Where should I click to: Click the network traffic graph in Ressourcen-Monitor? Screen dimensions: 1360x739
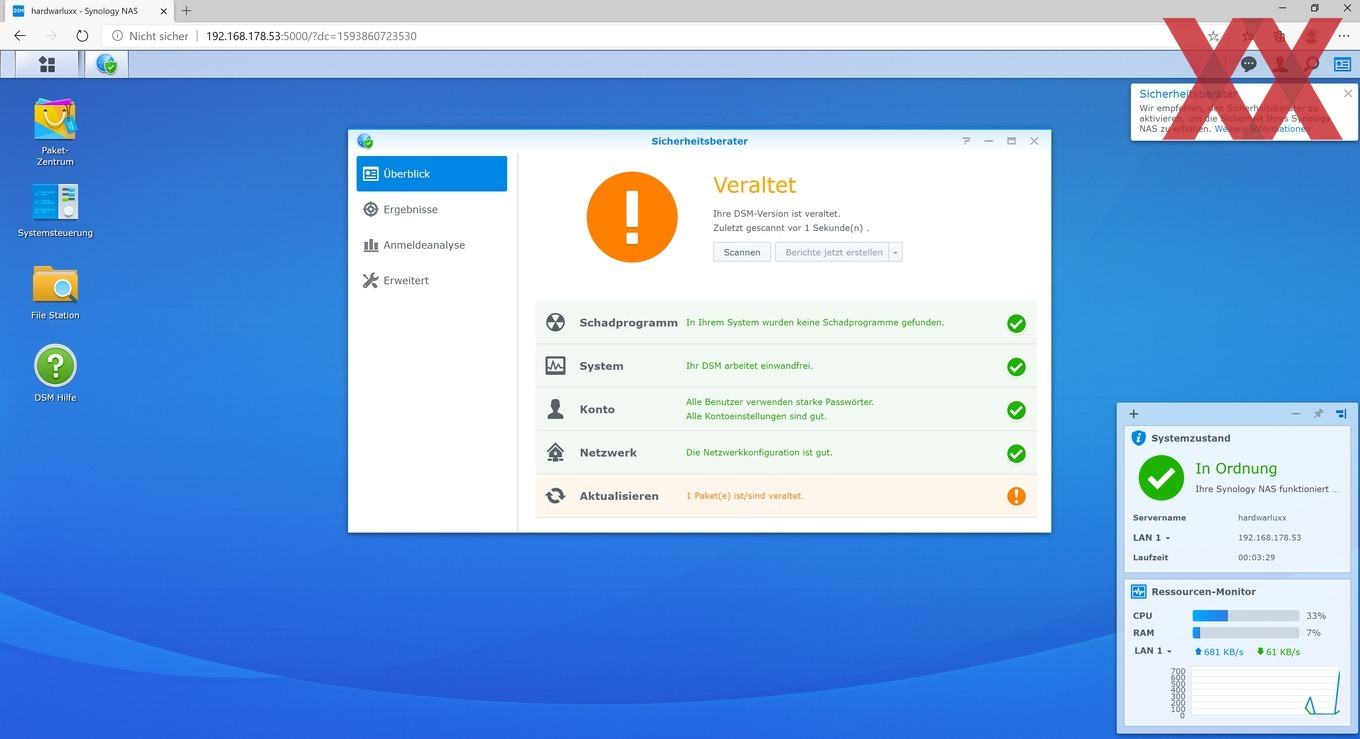coord(1264,693)
